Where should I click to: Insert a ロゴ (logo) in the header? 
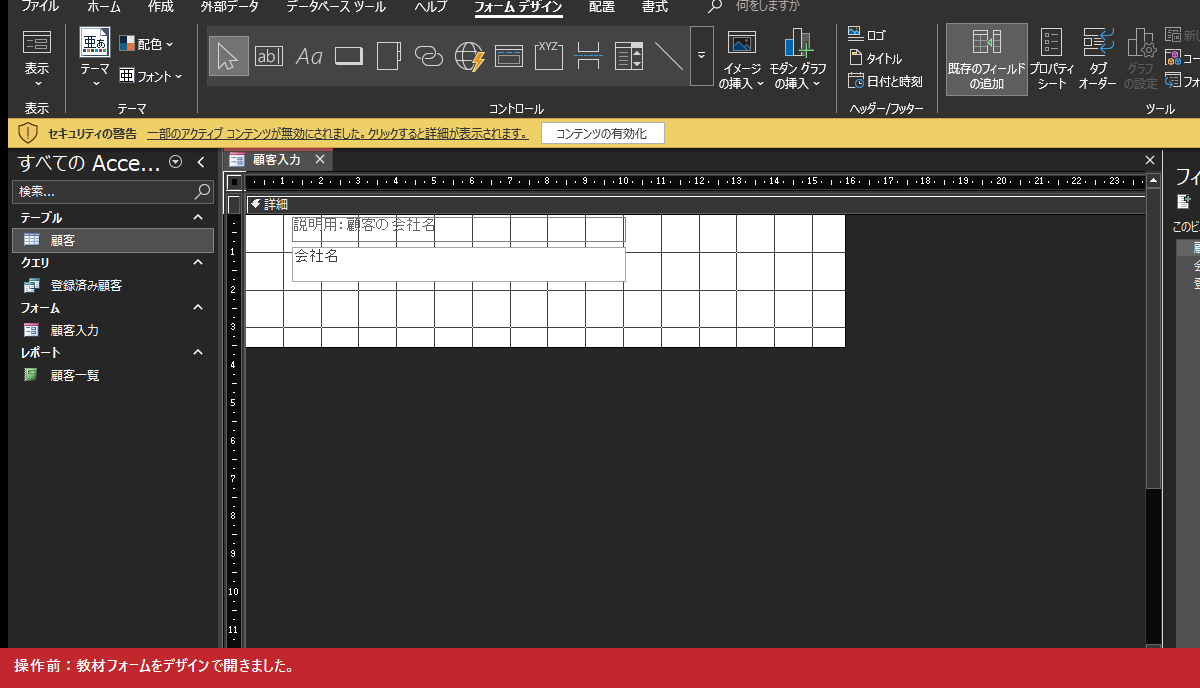coord(867,35)
